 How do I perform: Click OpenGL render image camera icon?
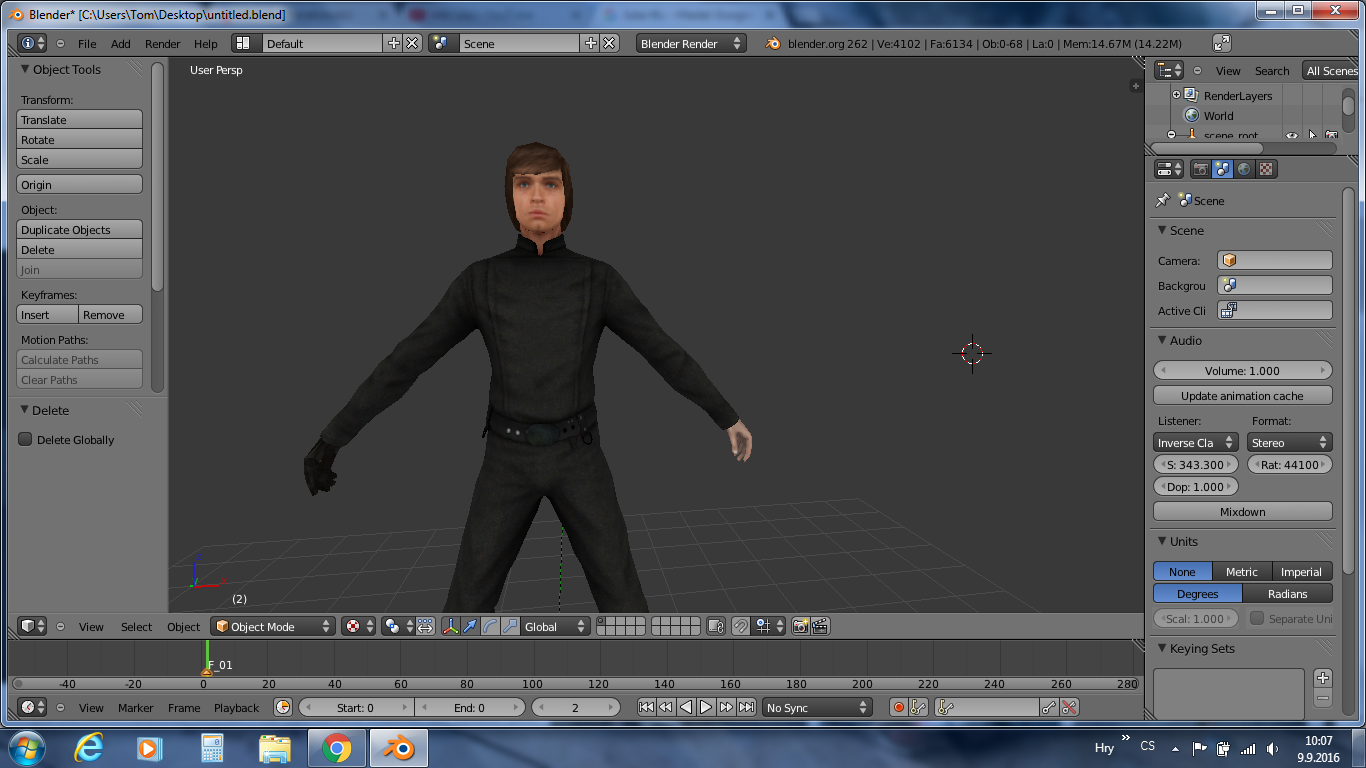tap(800, 626)
